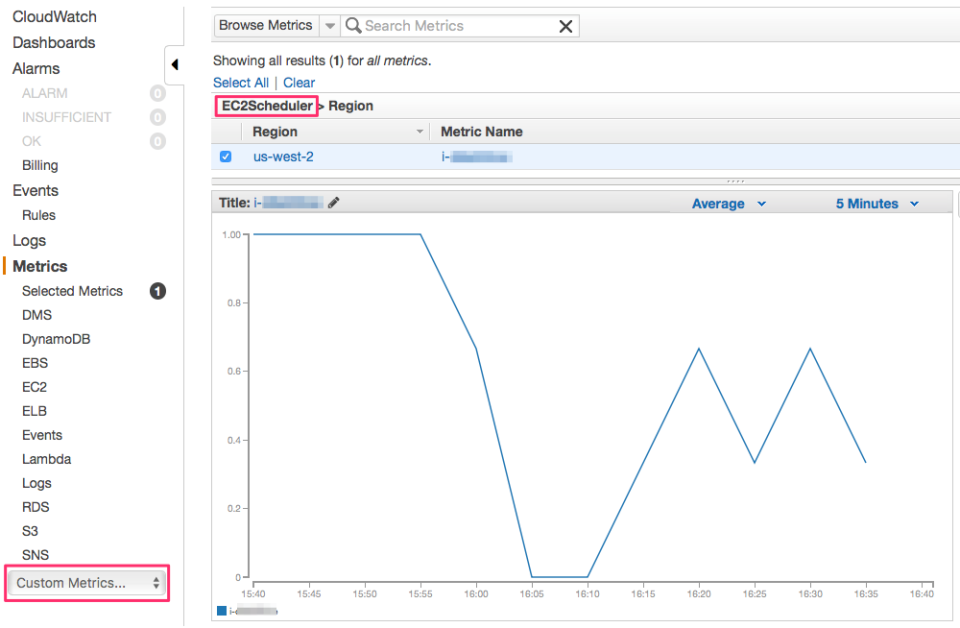Select the EC2 metrics namespace
Viewport: 960px width, 628px height.
click(x=34, y=386)
